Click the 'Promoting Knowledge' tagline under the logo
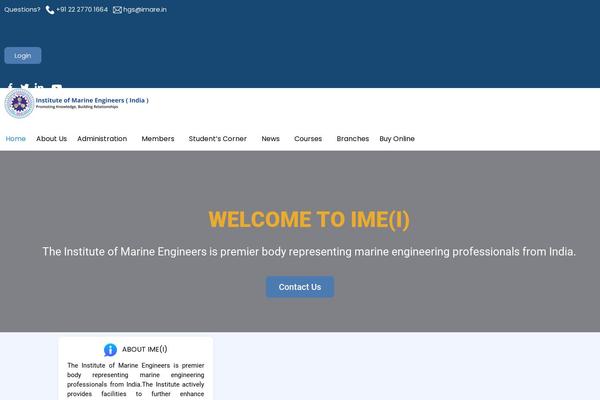Viewport: 600px width, 400px height. coord(77,107)
